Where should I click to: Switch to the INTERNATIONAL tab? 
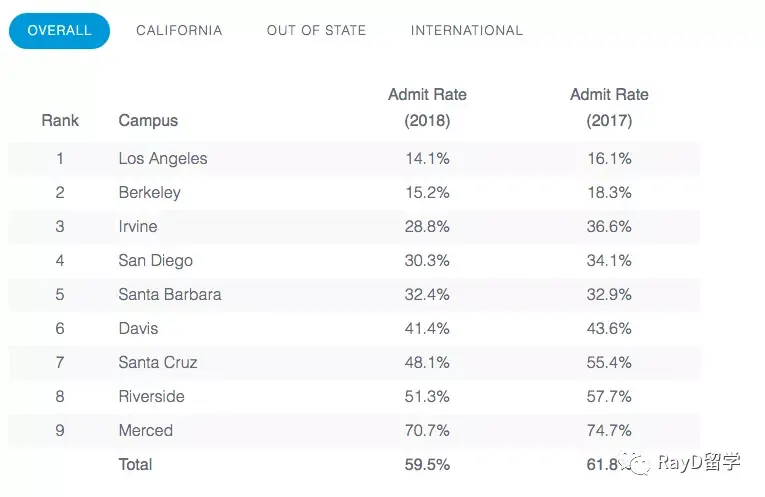[x=466, y=31]
